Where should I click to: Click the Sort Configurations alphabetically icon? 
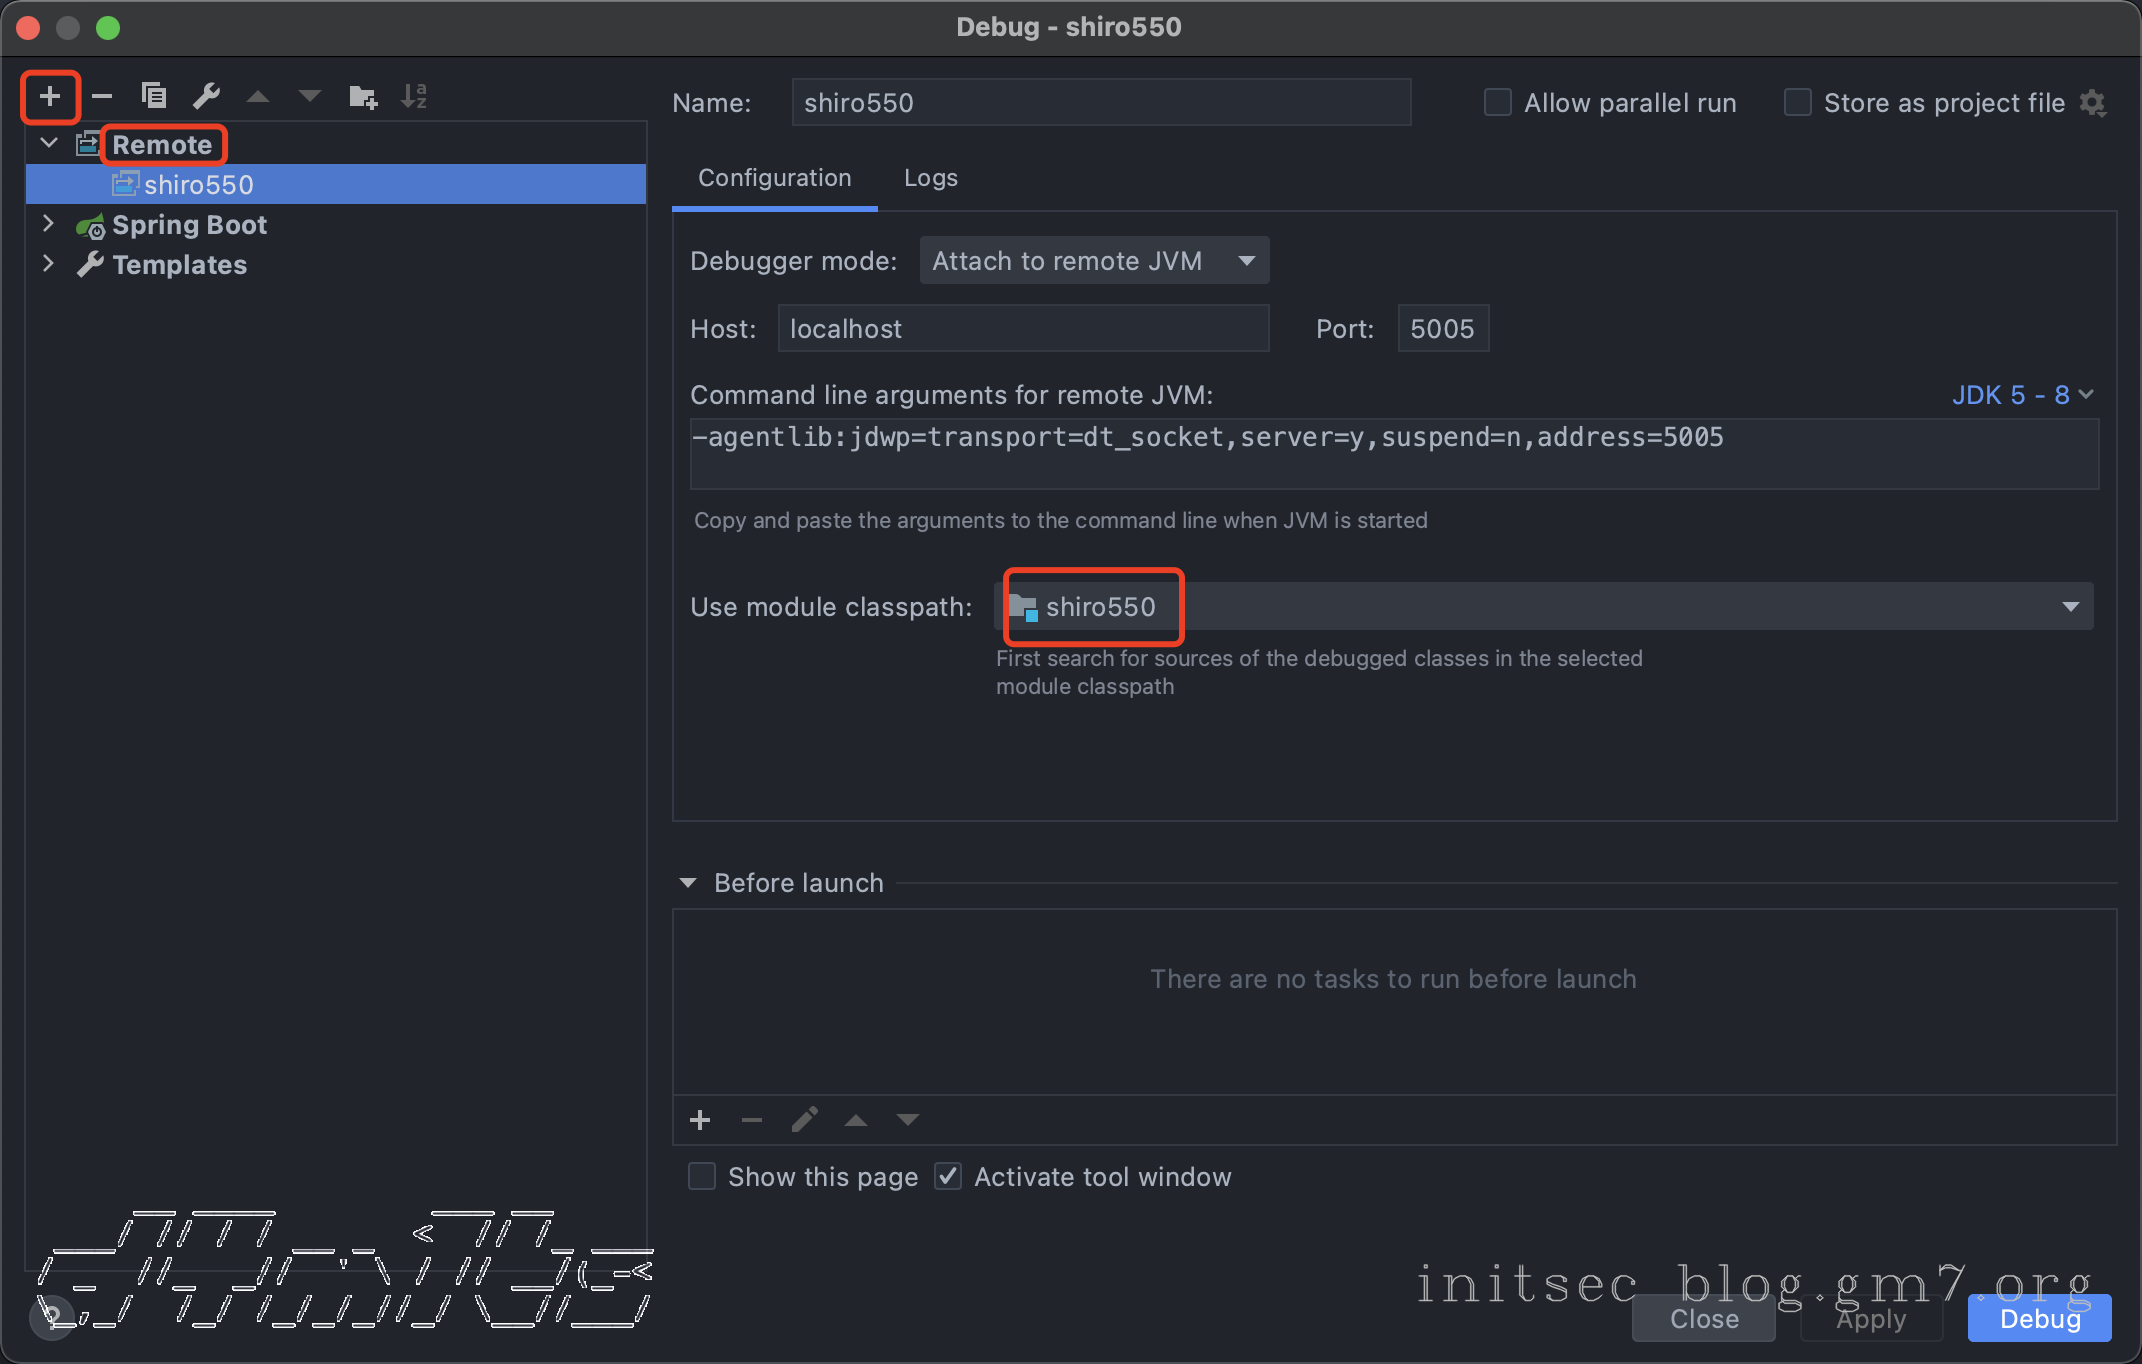[413, 97]
